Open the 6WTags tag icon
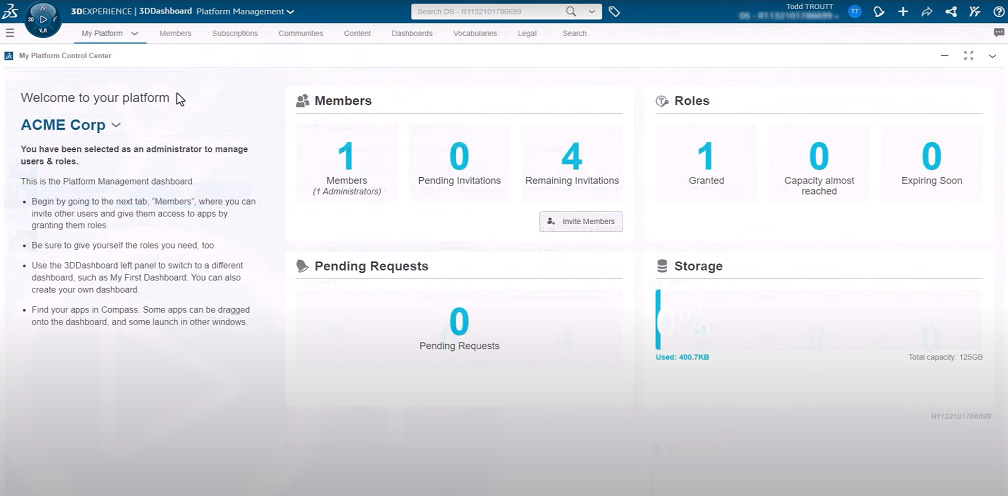The width and height of the screenshot is (1008, 496). click(614, 12)
